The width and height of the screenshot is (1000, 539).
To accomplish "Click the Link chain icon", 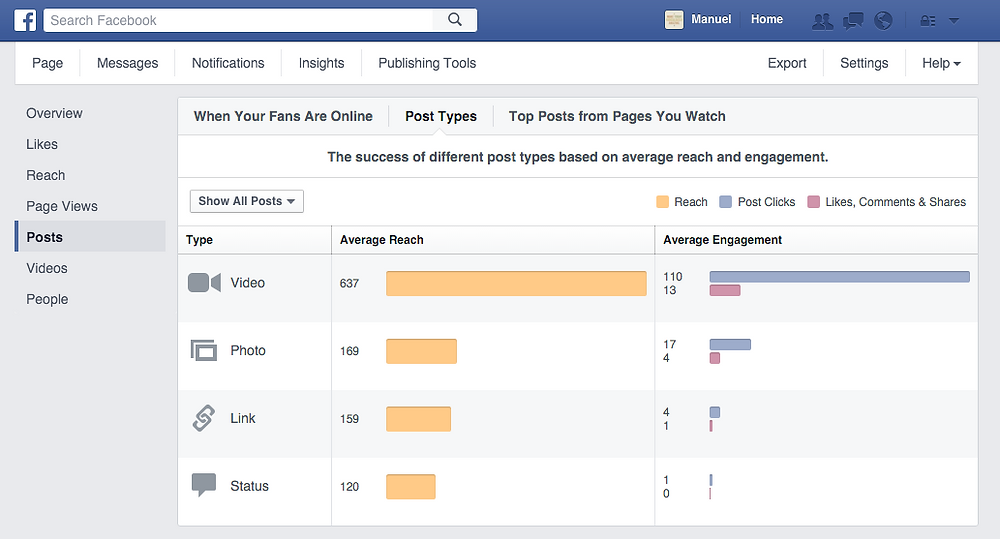I will 203,418.
